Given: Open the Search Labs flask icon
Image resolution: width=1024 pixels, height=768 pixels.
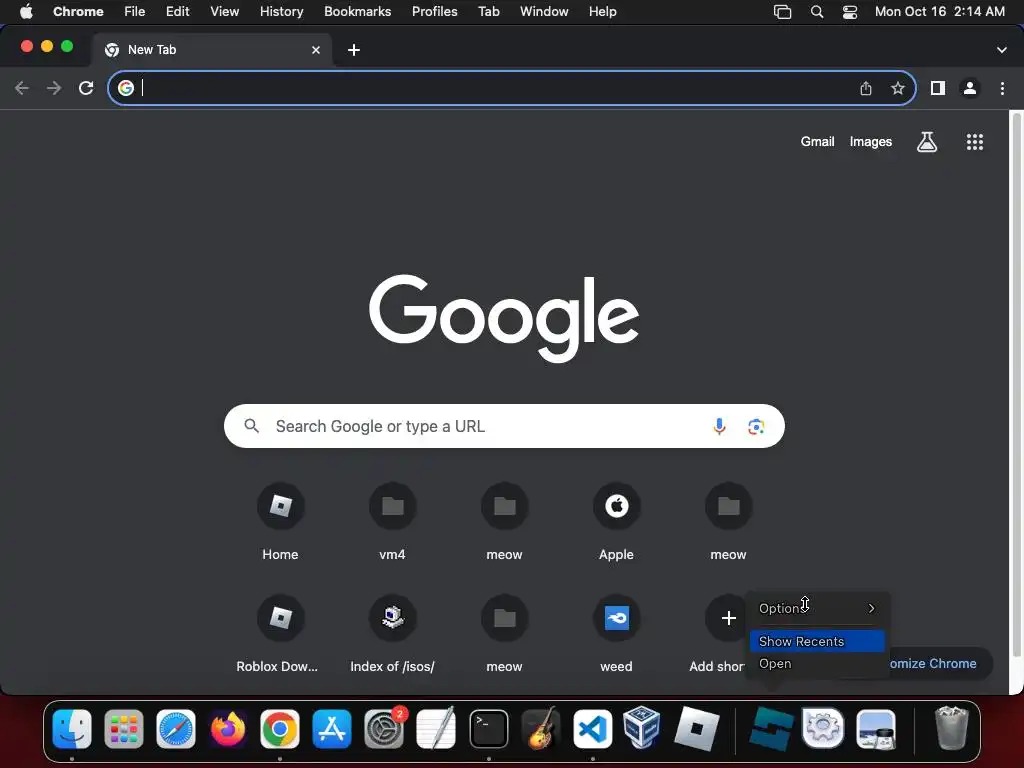Looking at the screenshot, I should click(927, 142).
